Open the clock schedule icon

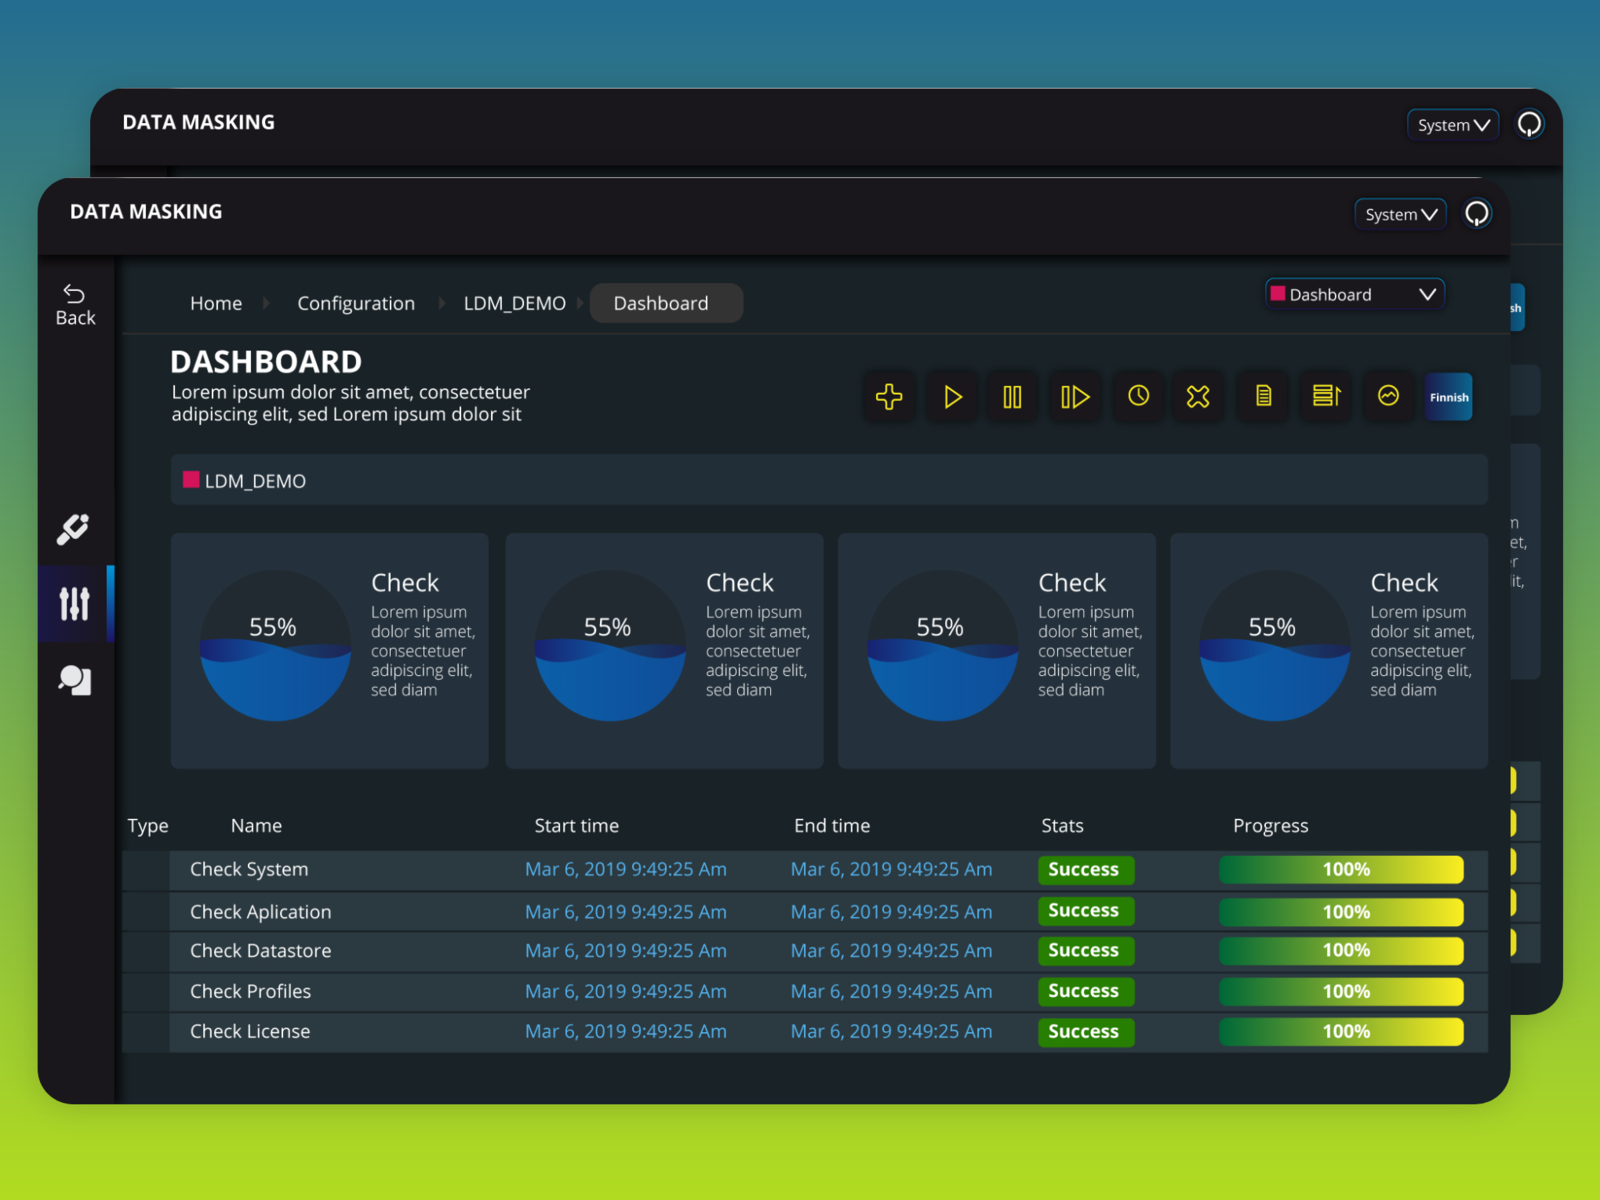(x=1138, y=396)
